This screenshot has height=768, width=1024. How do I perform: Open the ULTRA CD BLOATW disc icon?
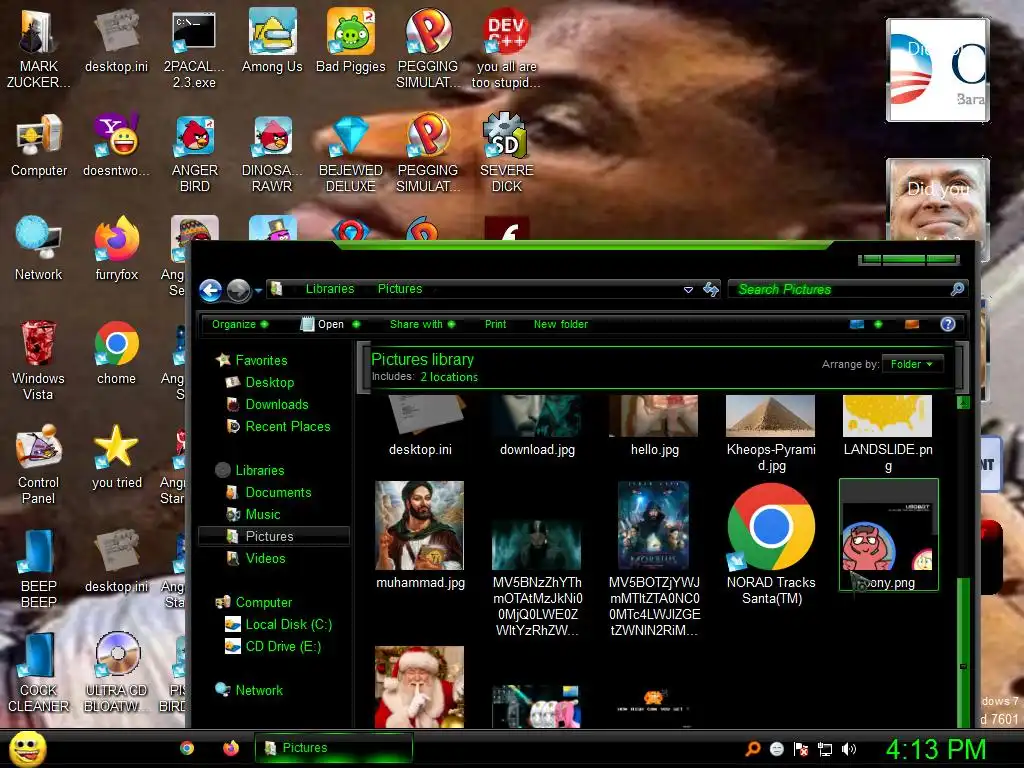[x=116, y=673]
